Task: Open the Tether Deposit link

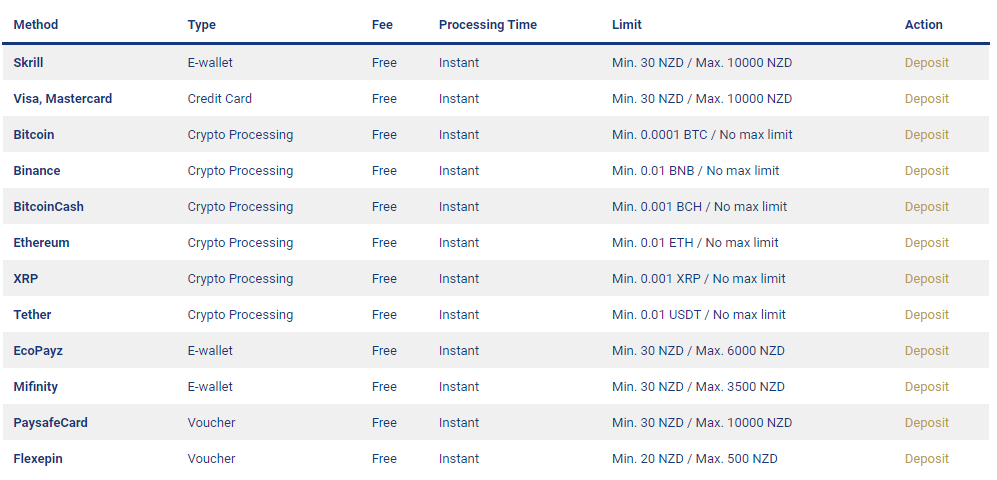Action: (926, 315)
